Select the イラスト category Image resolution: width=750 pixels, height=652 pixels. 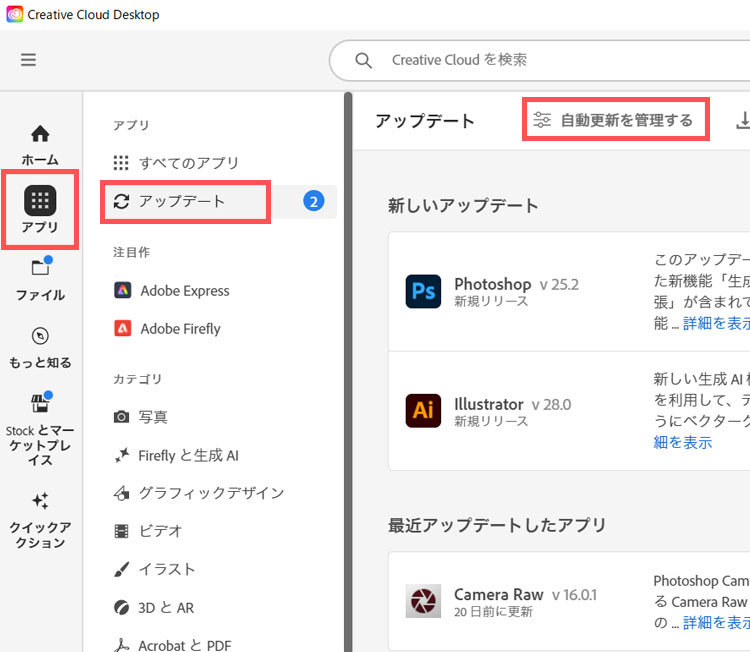(x=154, y=569)
